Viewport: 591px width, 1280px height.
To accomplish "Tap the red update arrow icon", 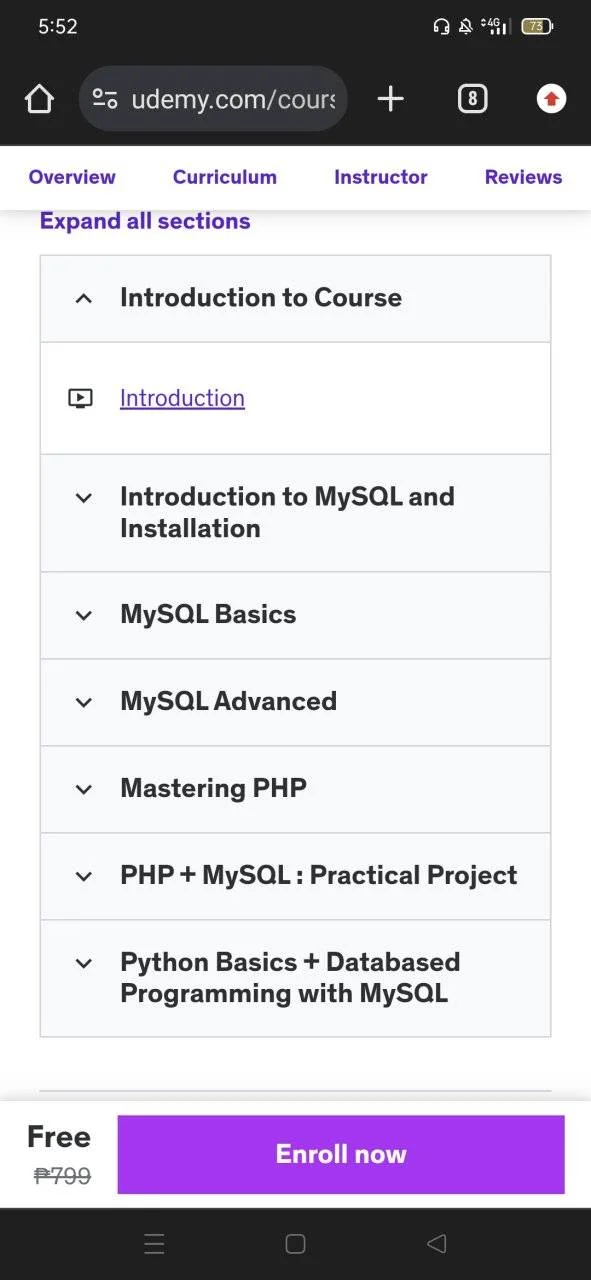I will point(551,98).
